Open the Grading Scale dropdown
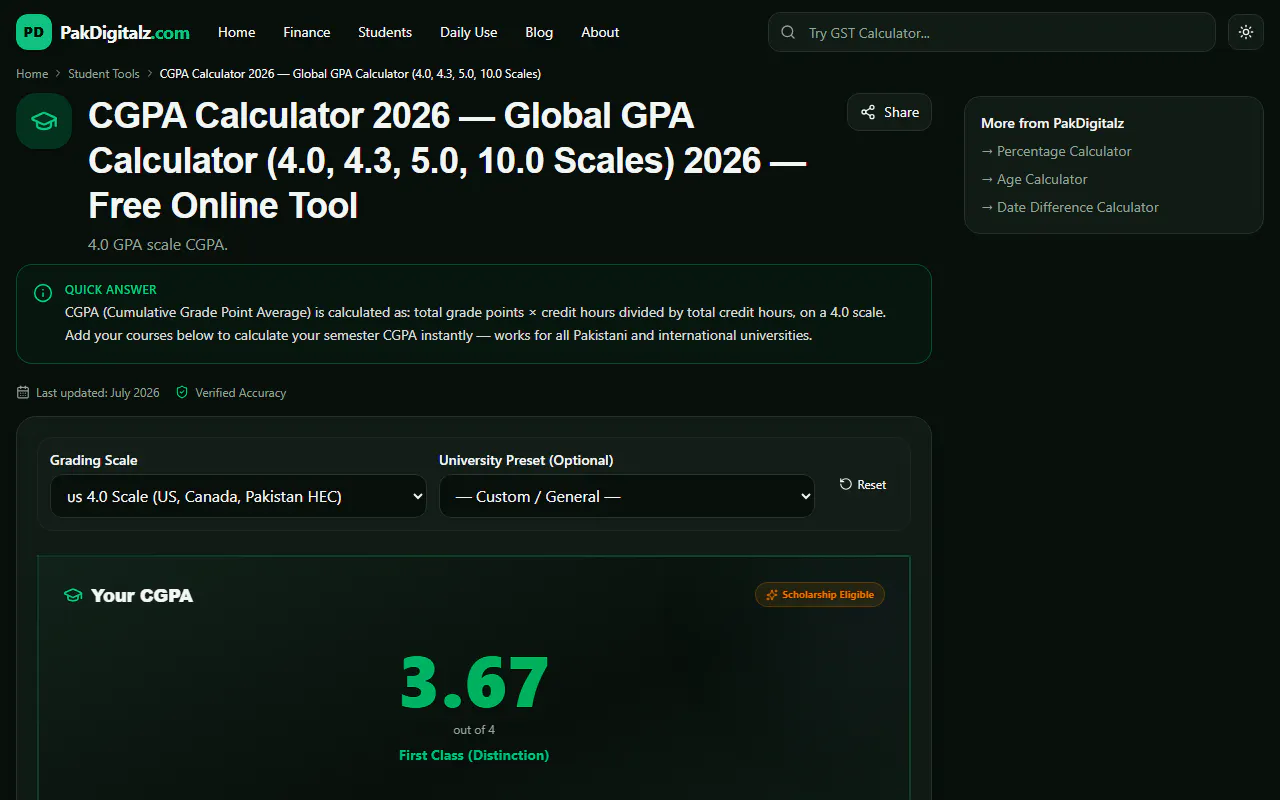The width and height of the screenshot is (1280, 800). pyautogui.click(x=239, y=496)
